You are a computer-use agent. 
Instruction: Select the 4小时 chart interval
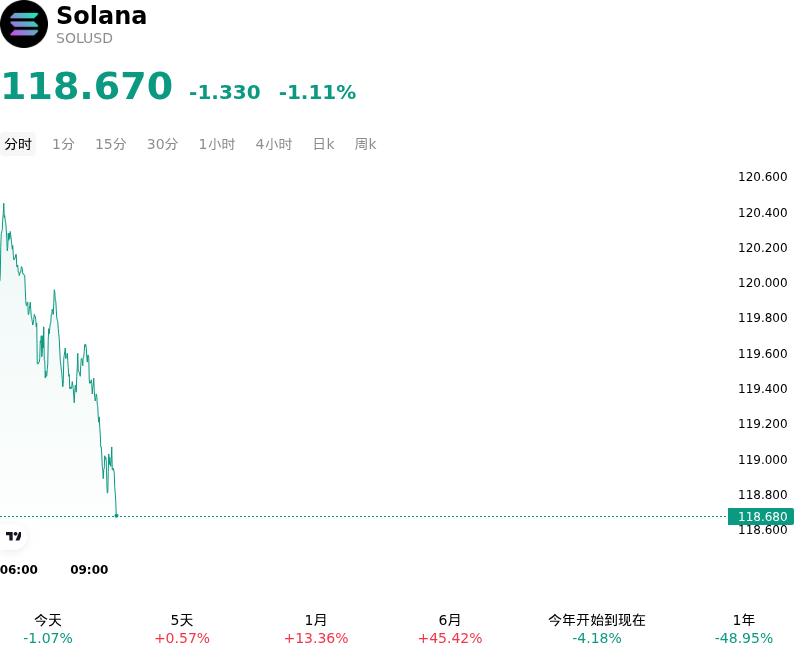[x=274, y=144]
